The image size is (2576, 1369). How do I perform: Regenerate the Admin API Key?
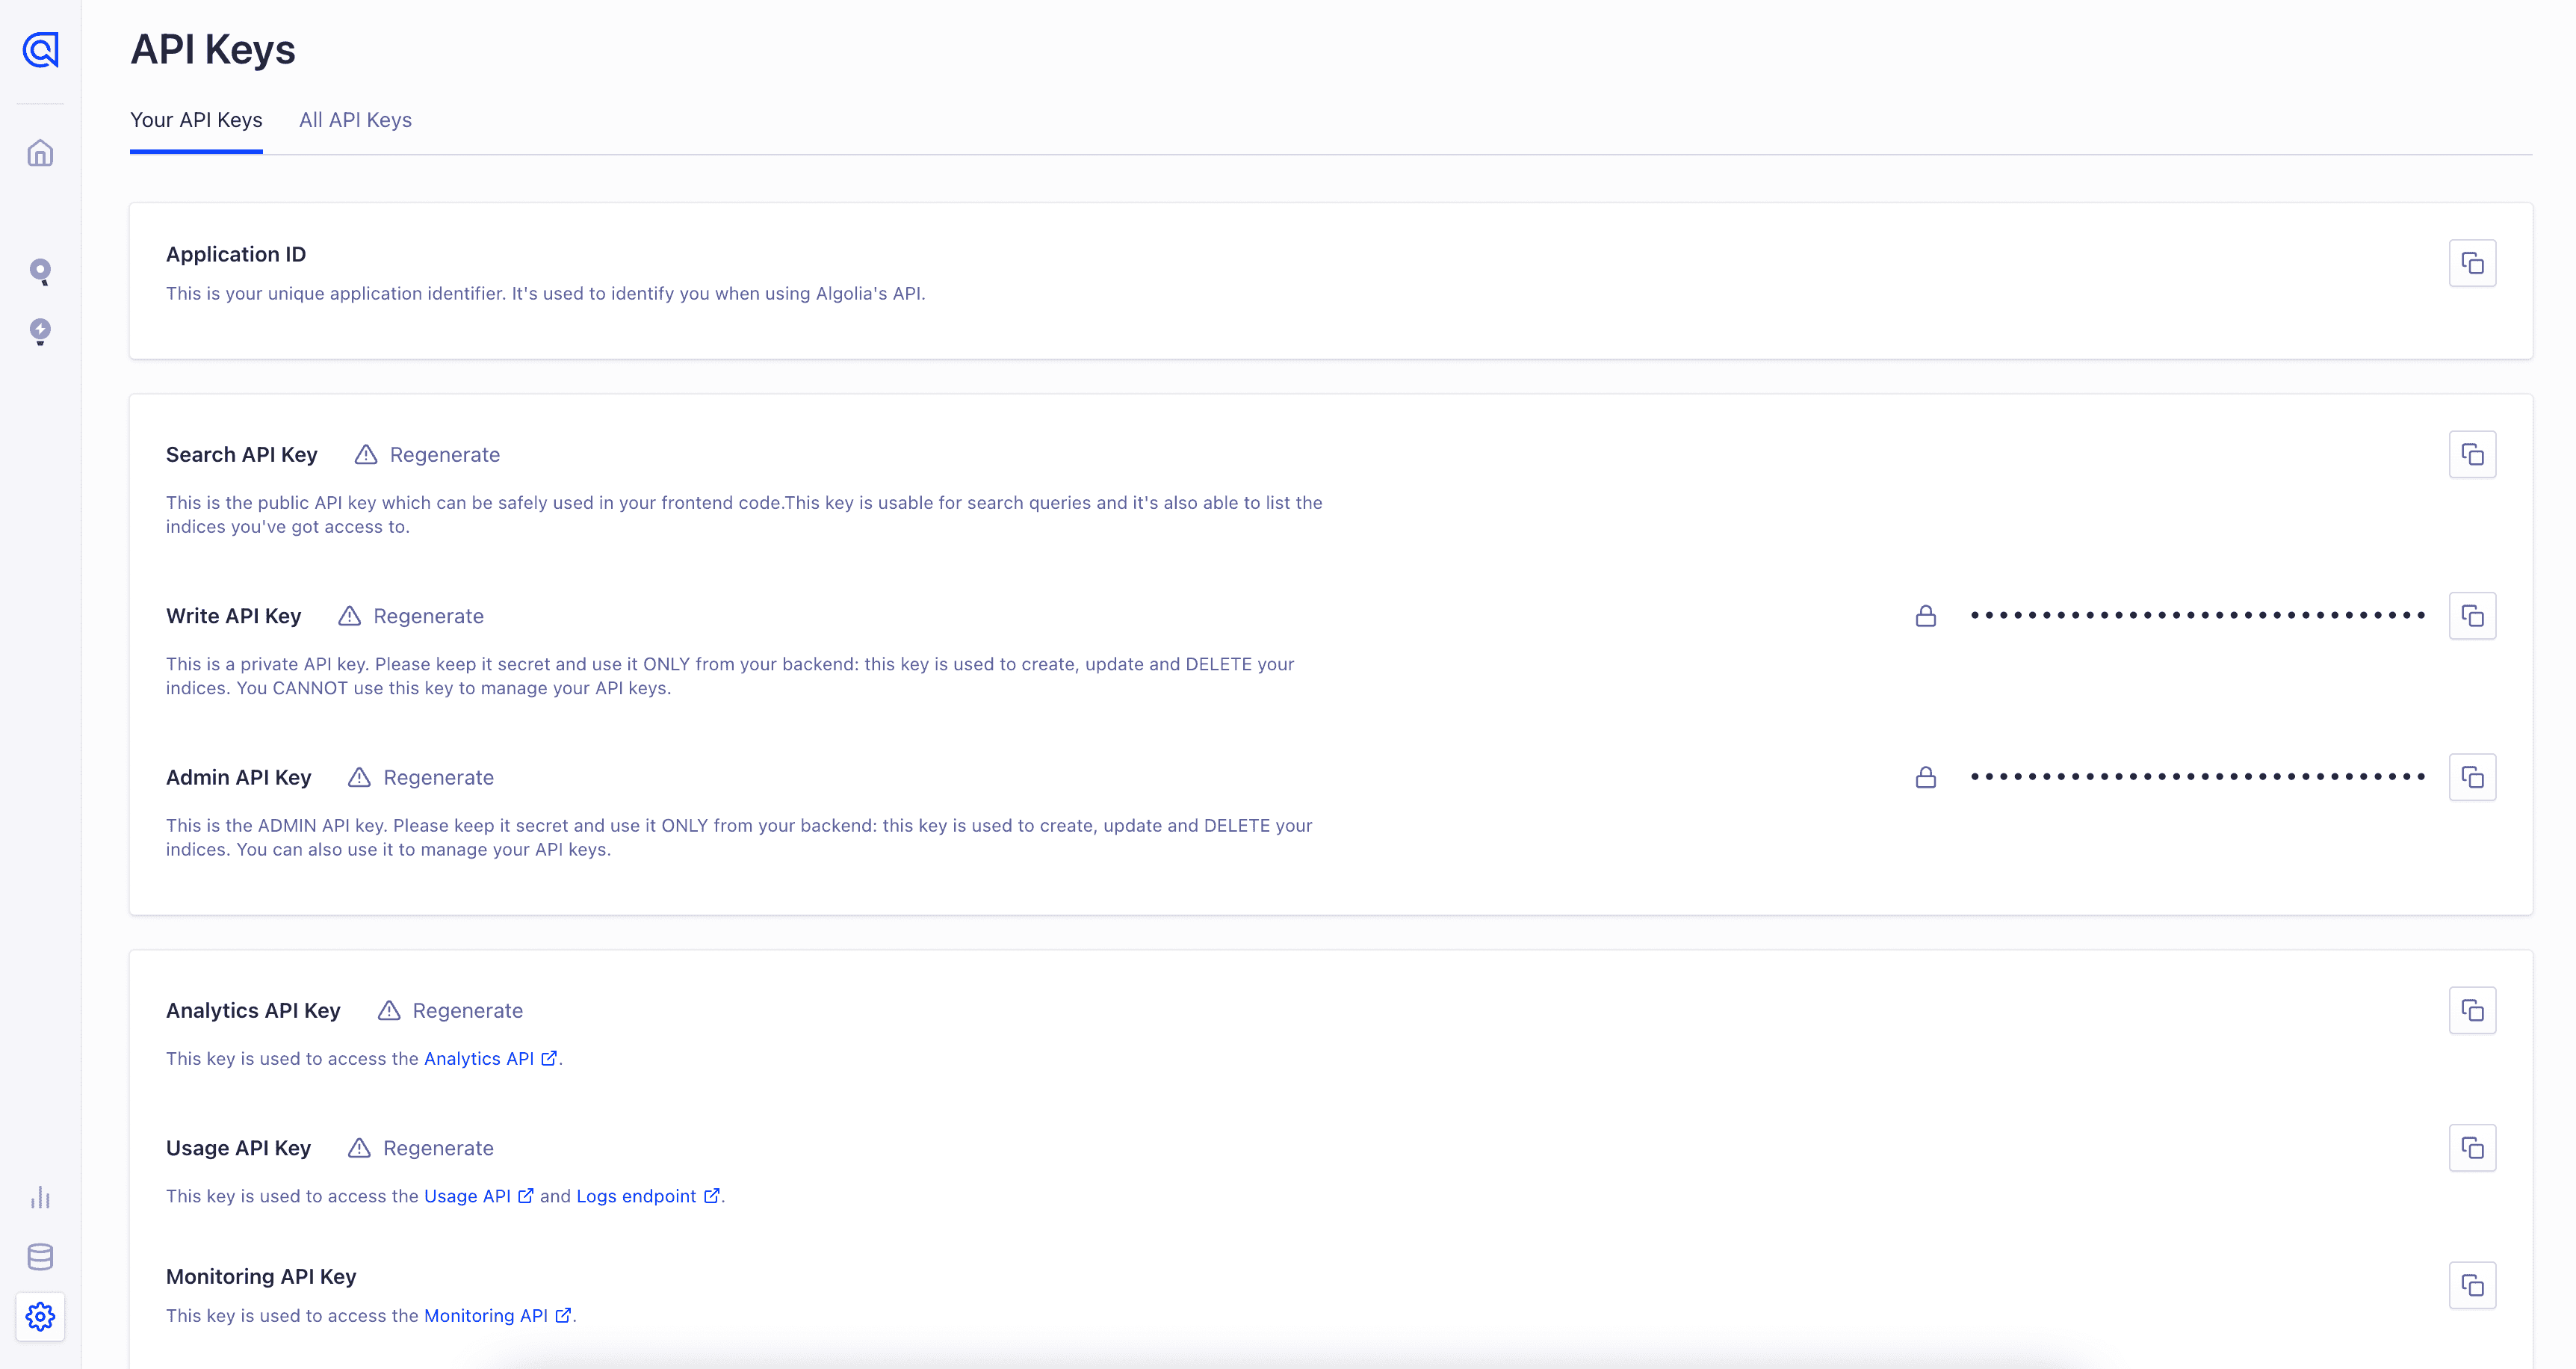tap(438, 777)
